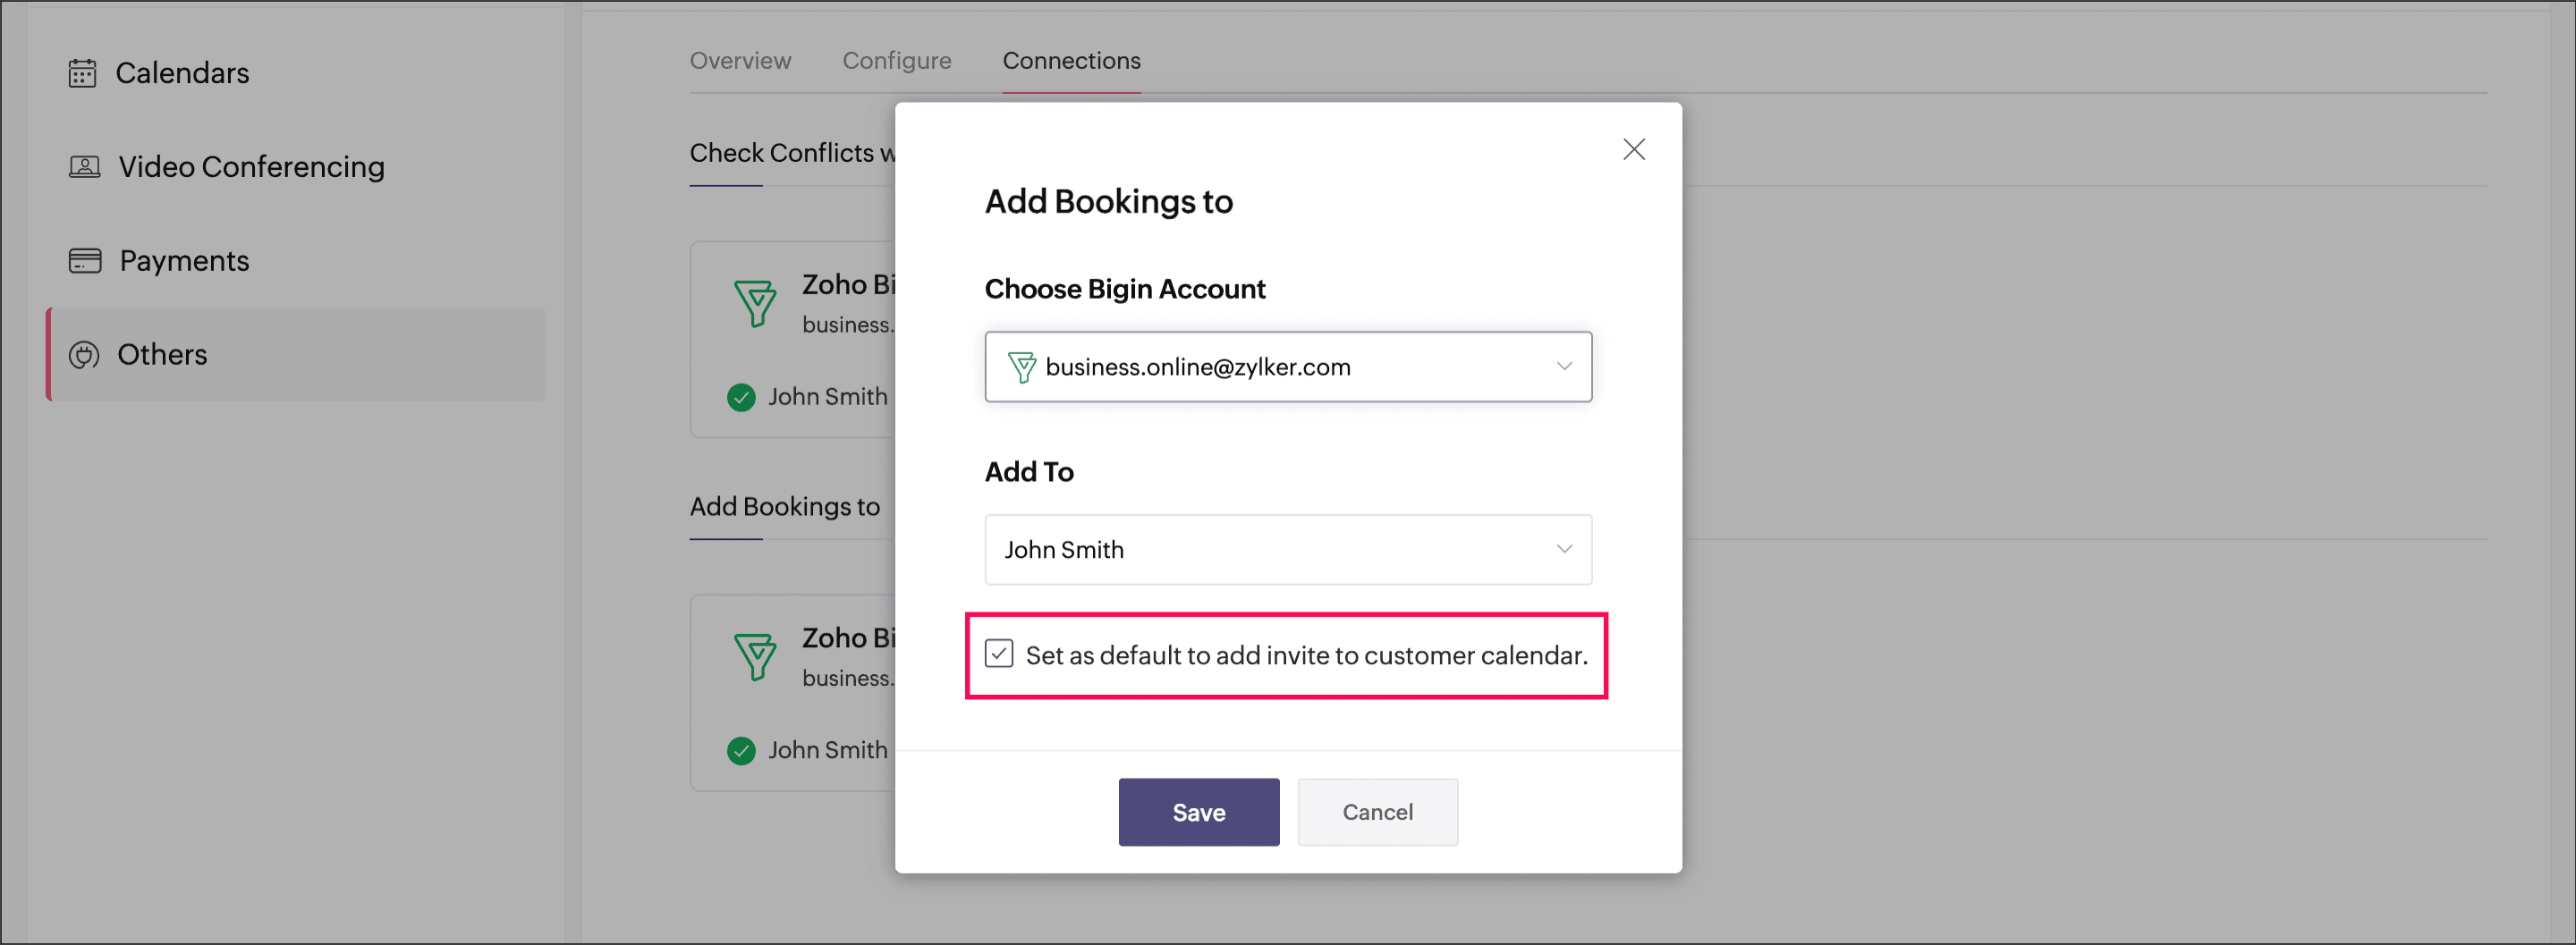Screen dimensions: 2576x945
Task: Uncheck Set as default invite checkbox
Action: point(998,654)
